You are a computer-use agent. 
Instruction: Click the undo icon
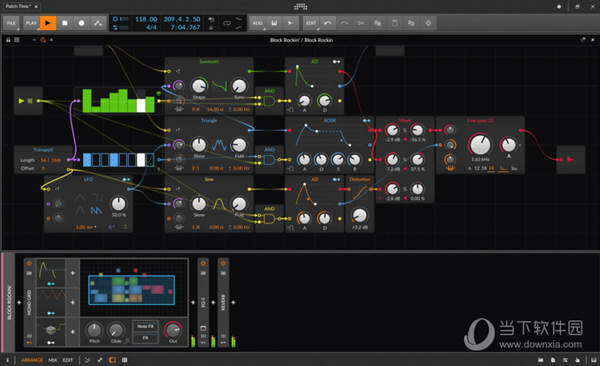[328, 23]
